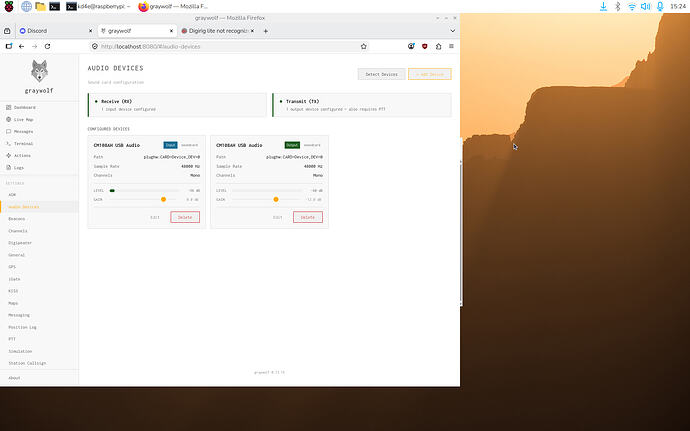Switch to the Discord tab
Screen dimensions: 690x431
tap(55, 31)
